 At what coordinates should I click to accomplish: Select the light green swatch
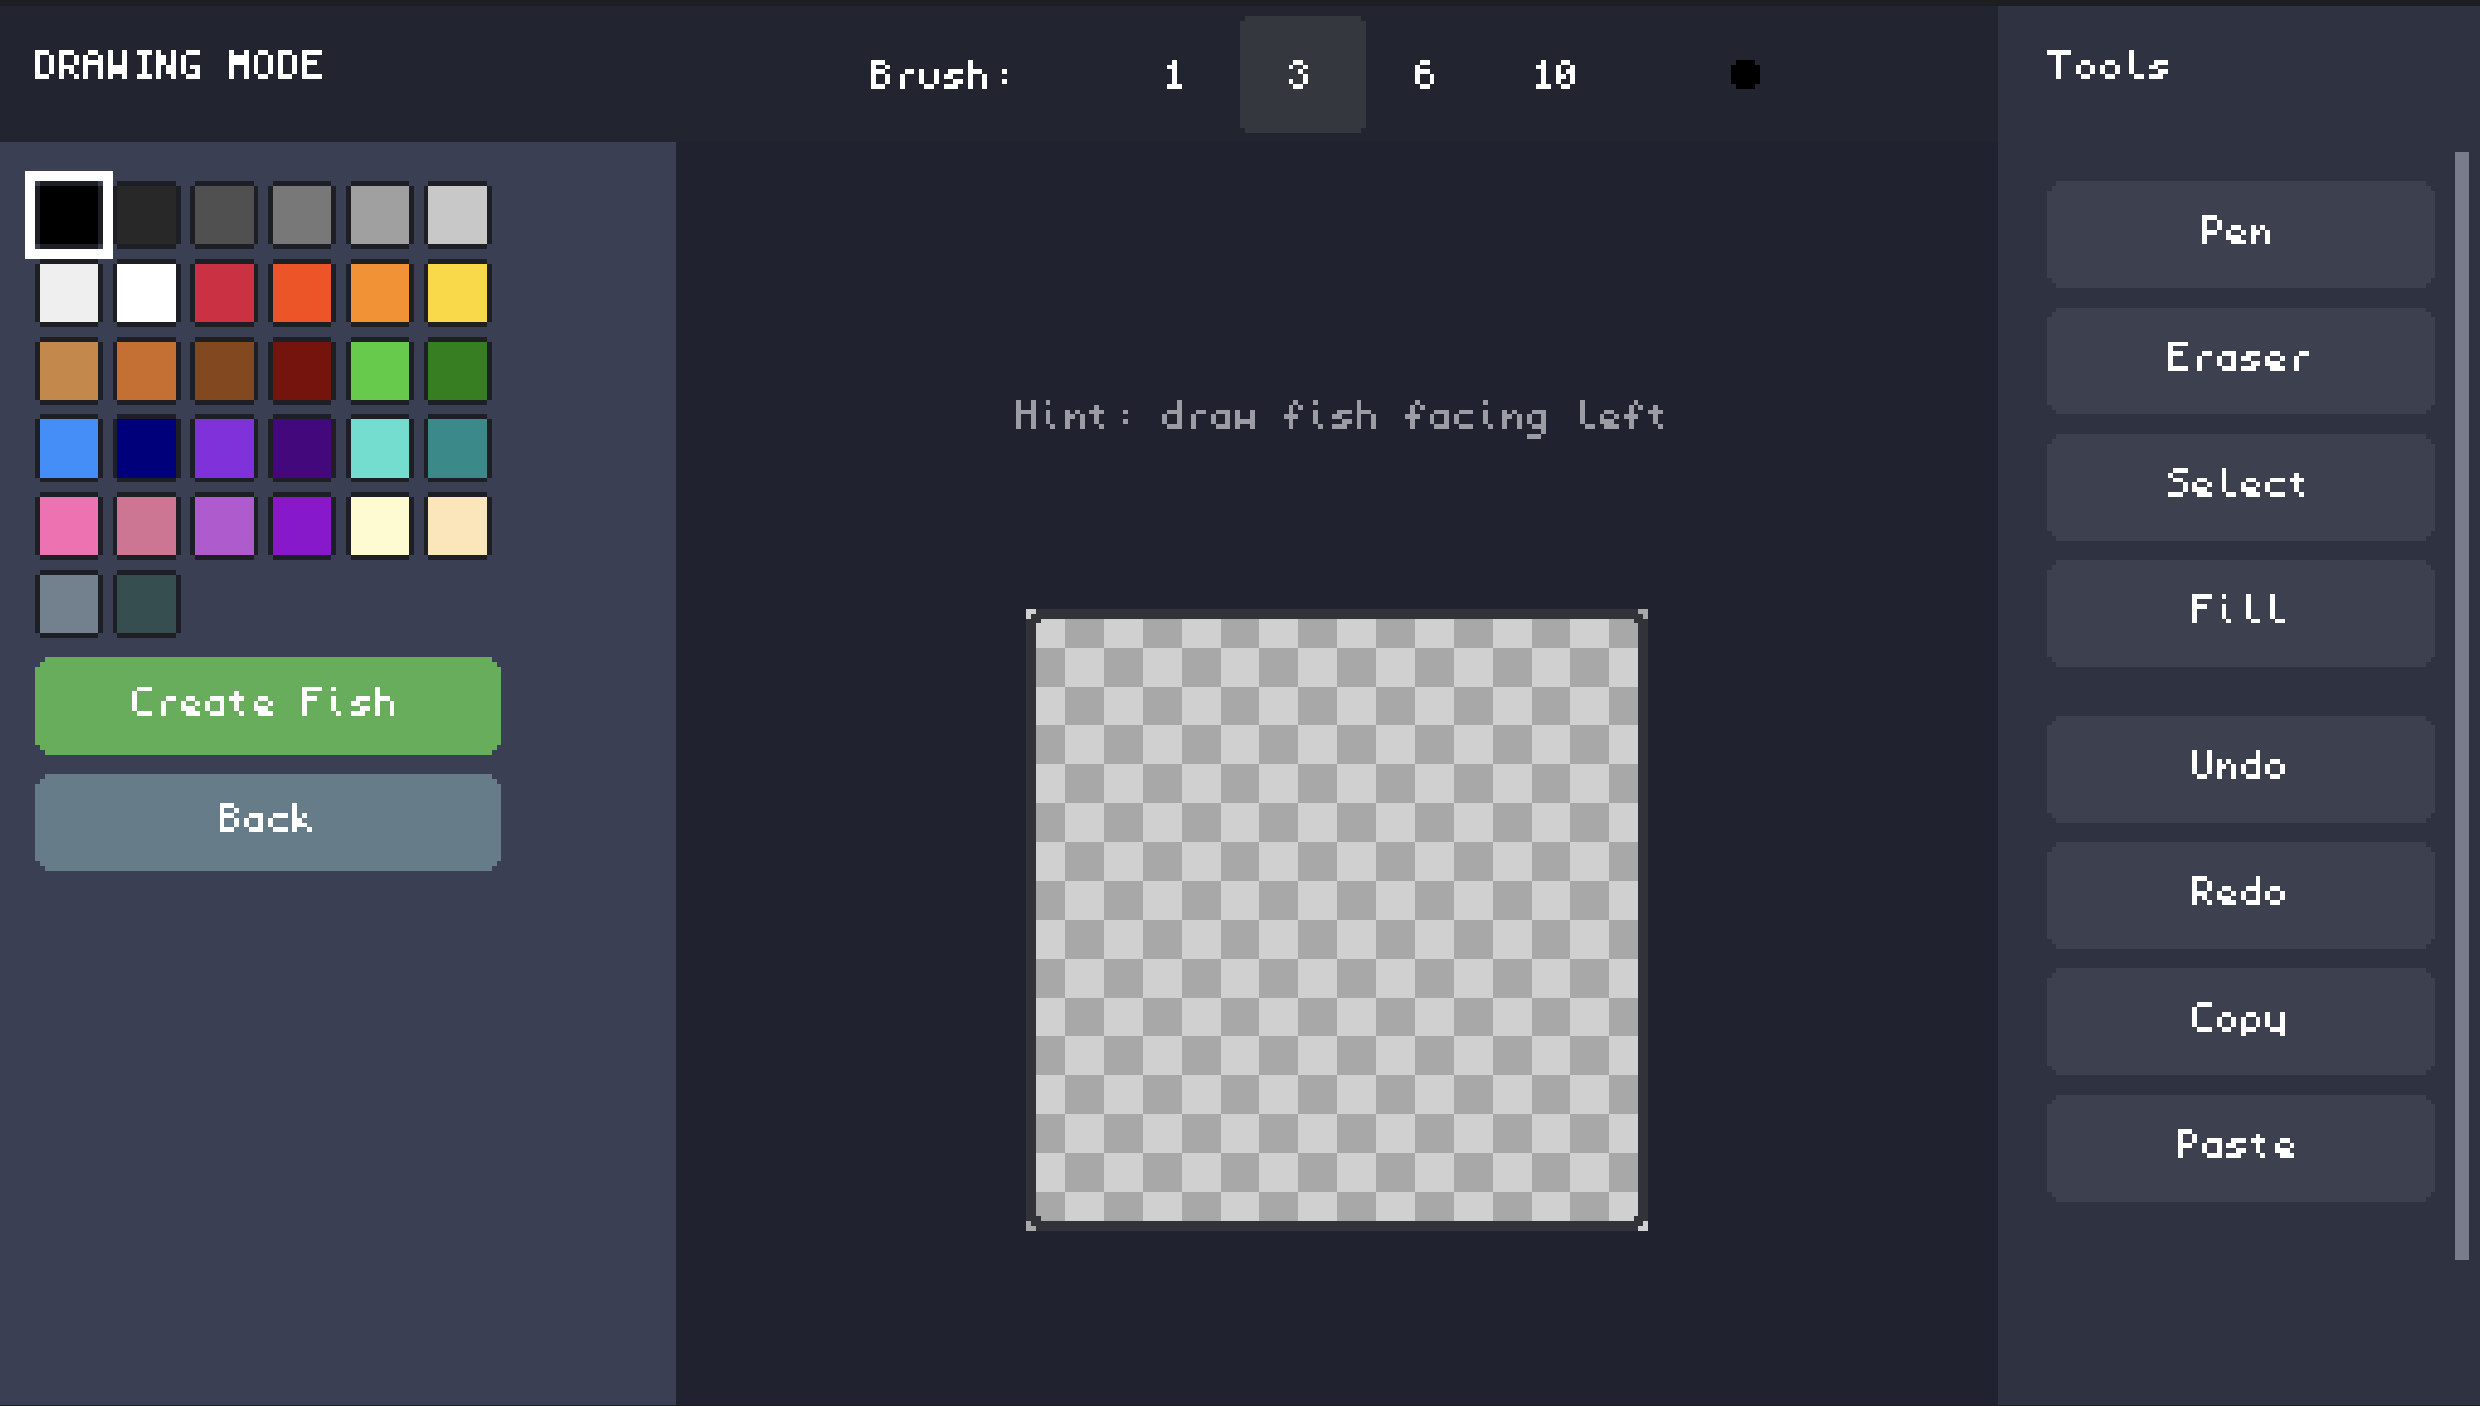[379, 371]
